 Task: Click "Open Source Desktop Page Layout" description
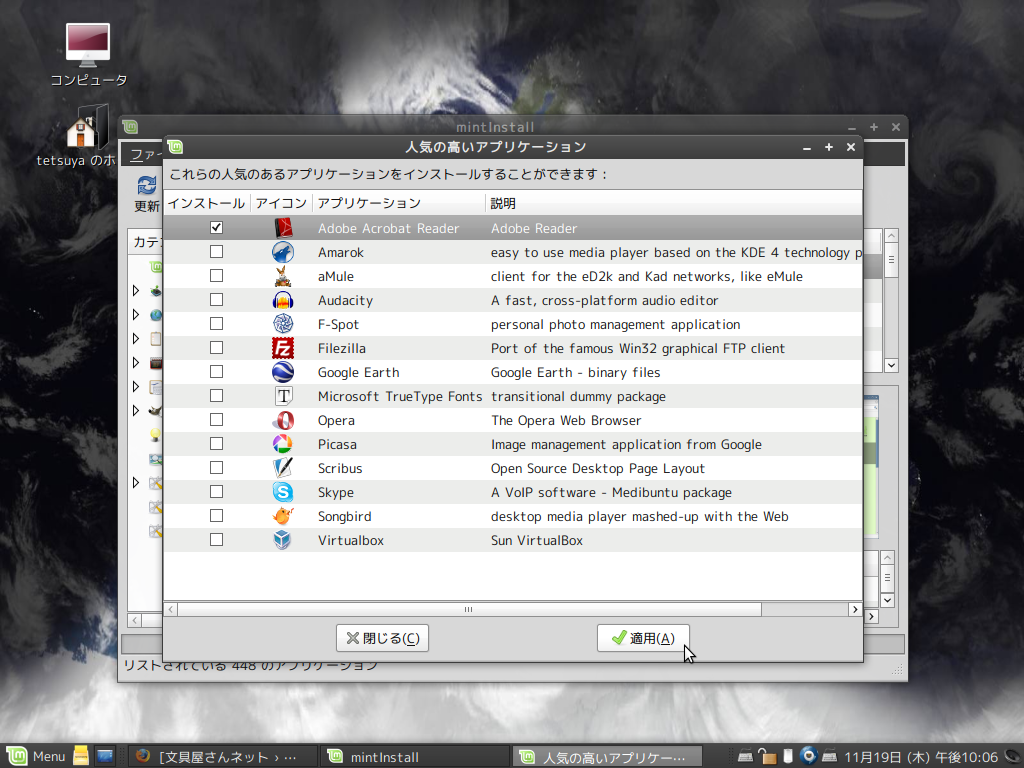598,469
